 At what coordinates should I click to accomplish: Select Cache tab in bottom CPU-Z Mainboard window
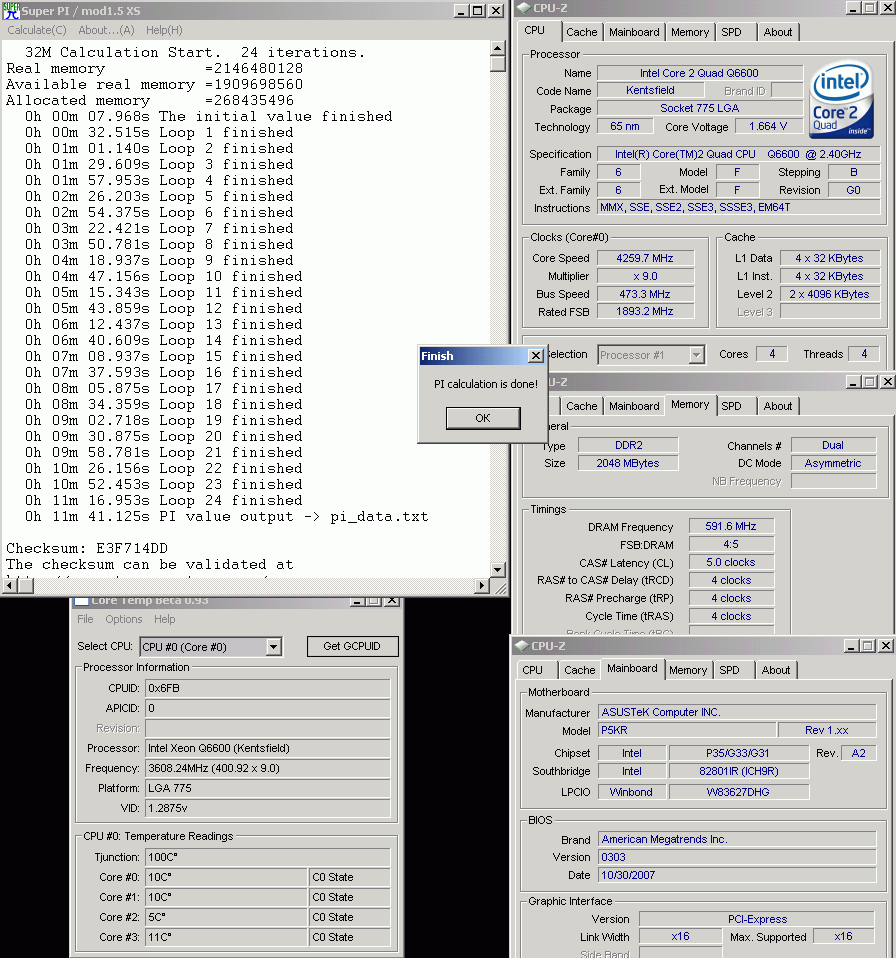580,670
